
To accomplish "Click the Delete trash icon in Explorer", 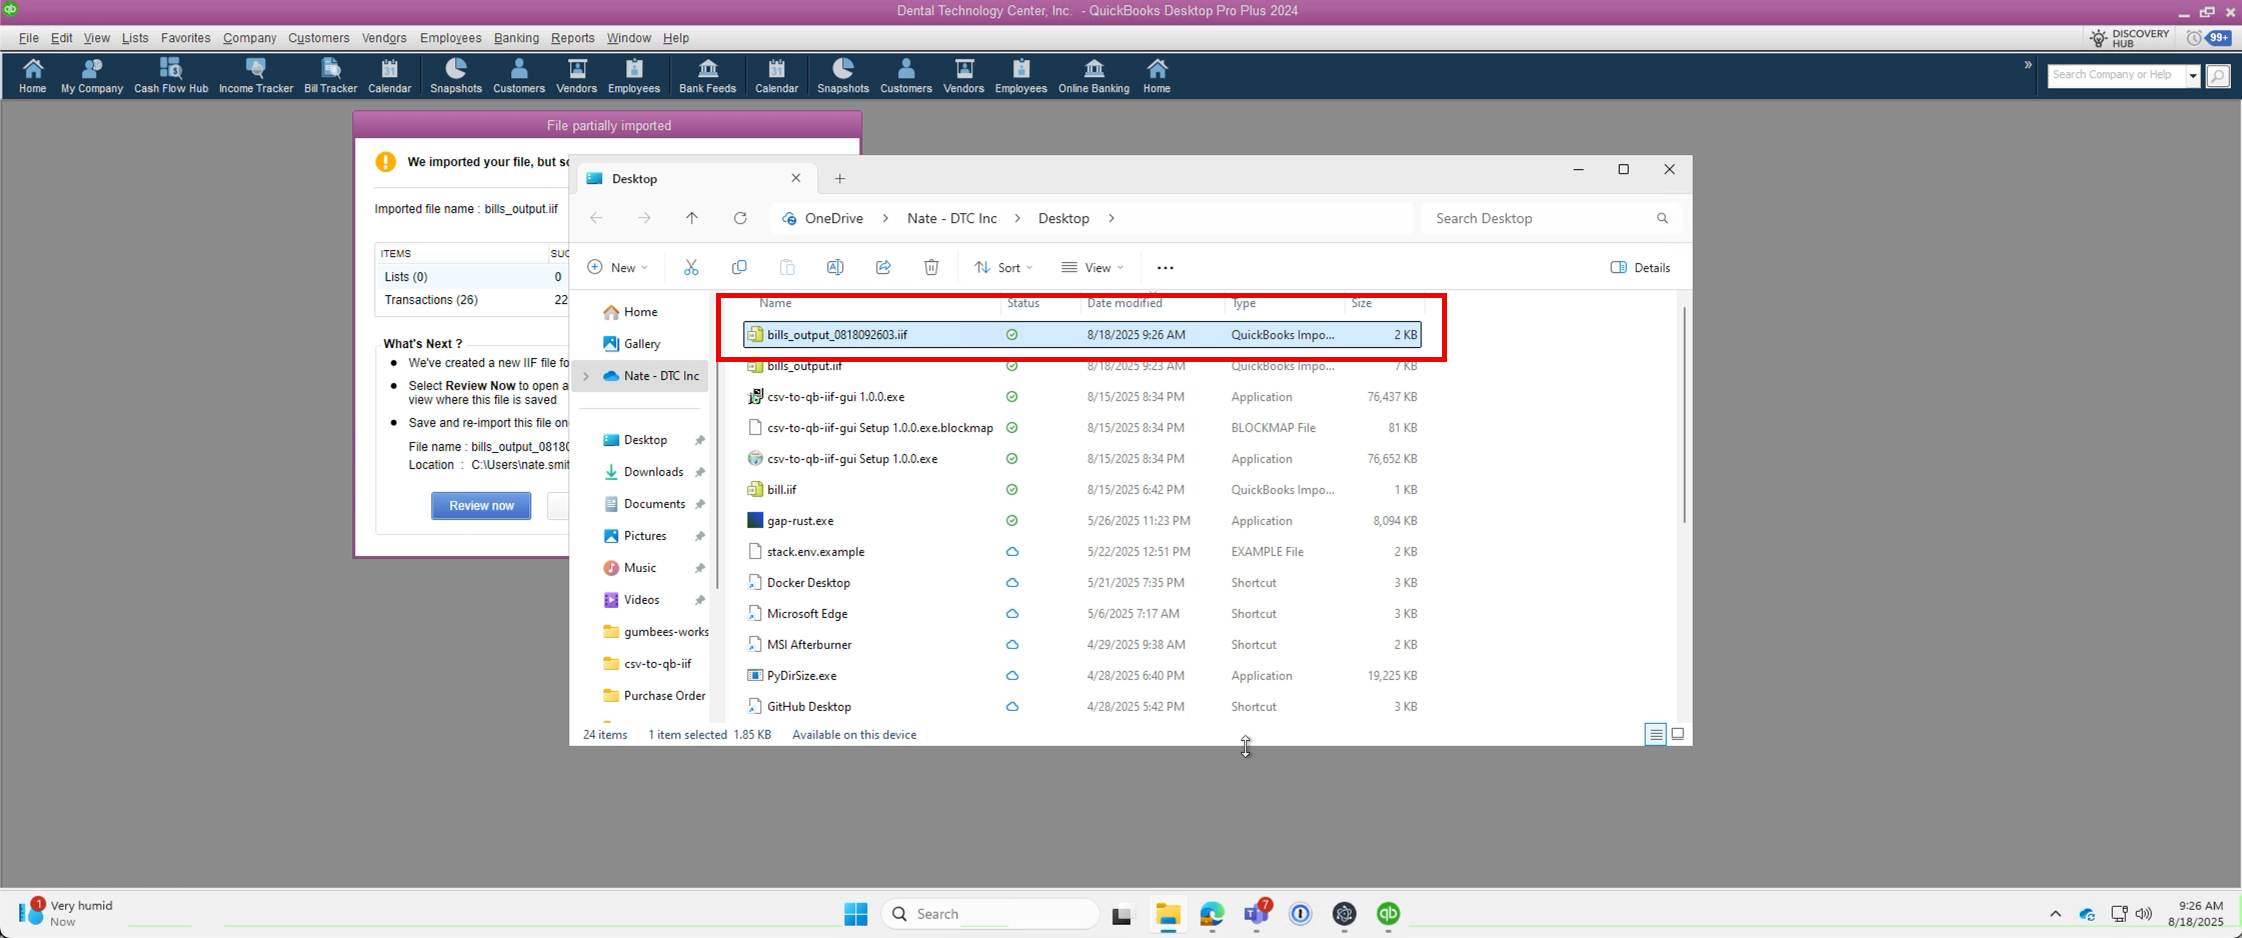I will click(931, 267).
